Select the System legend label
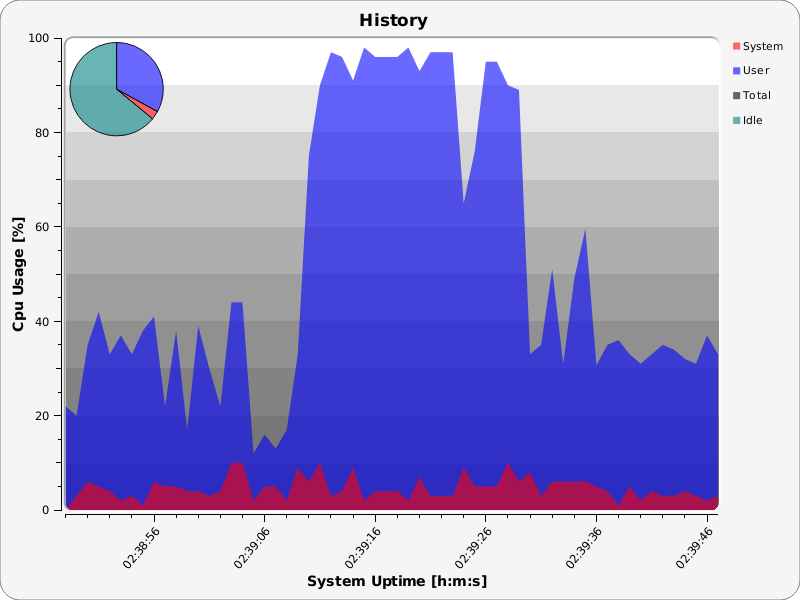This screenshot has width=800, height=600. (x=763, y=46)
